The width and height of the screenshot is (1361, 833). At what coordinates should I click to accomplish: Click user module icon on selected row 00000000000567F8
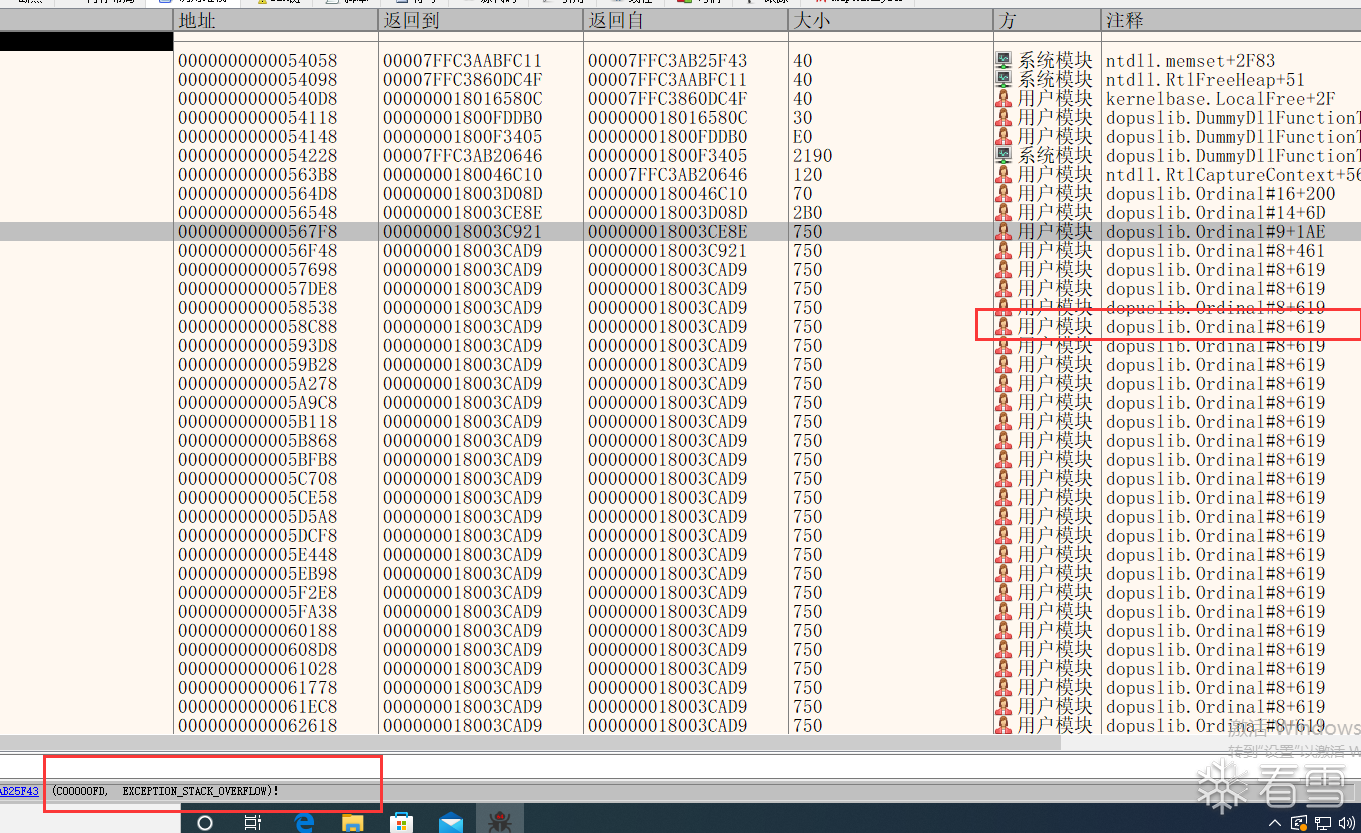tap(1004, 232)
